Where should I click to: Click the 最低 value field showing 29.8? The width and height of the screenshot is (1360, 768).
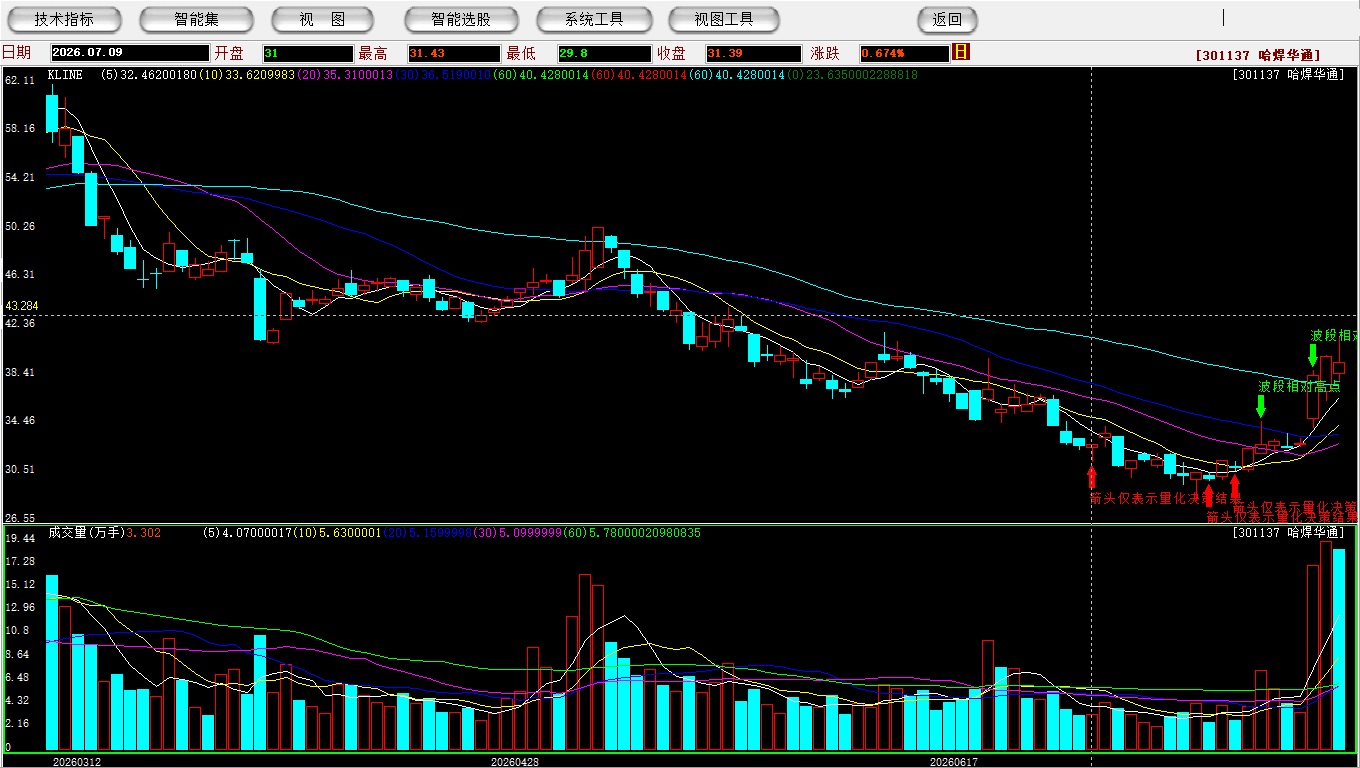(604, 53)
